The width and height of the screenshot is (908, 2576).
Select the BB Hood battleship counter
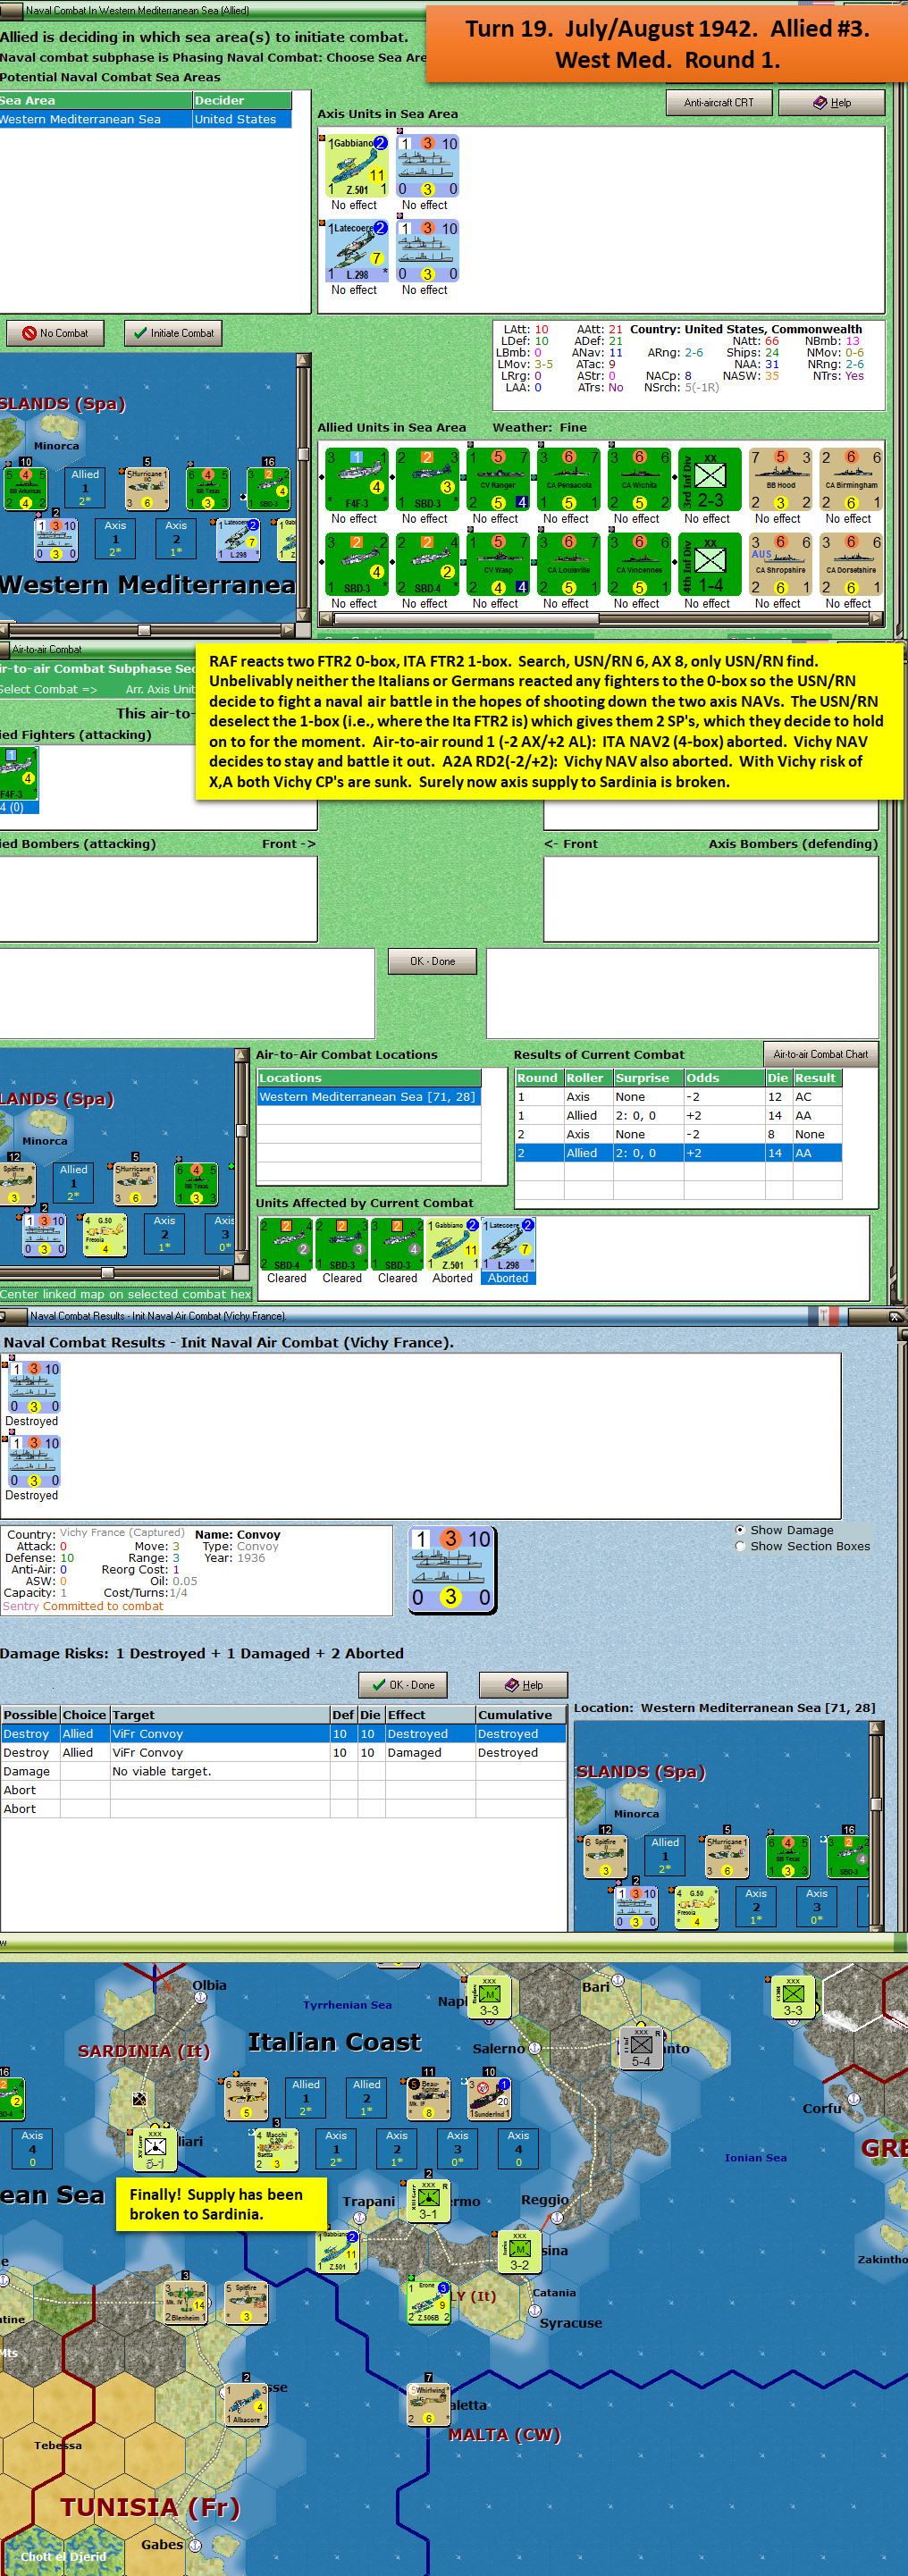click(780, 480)
